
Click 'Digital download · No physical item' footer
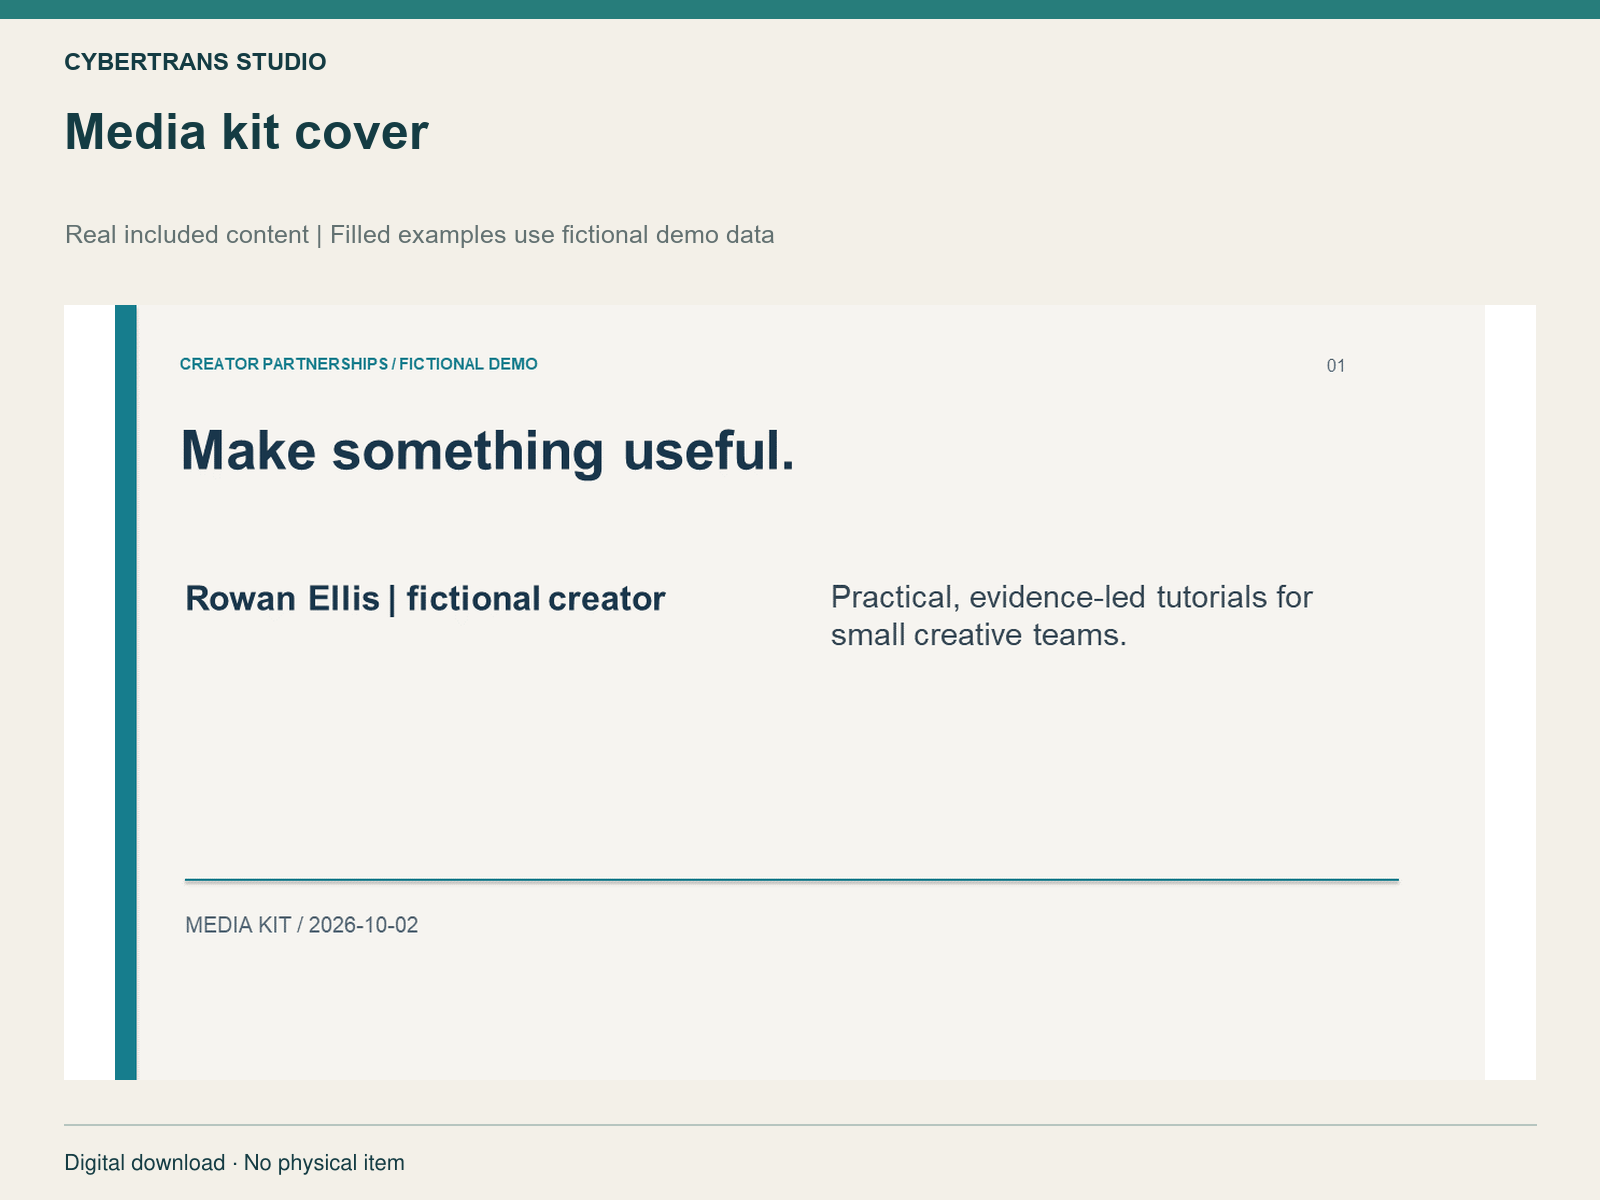234,1163
